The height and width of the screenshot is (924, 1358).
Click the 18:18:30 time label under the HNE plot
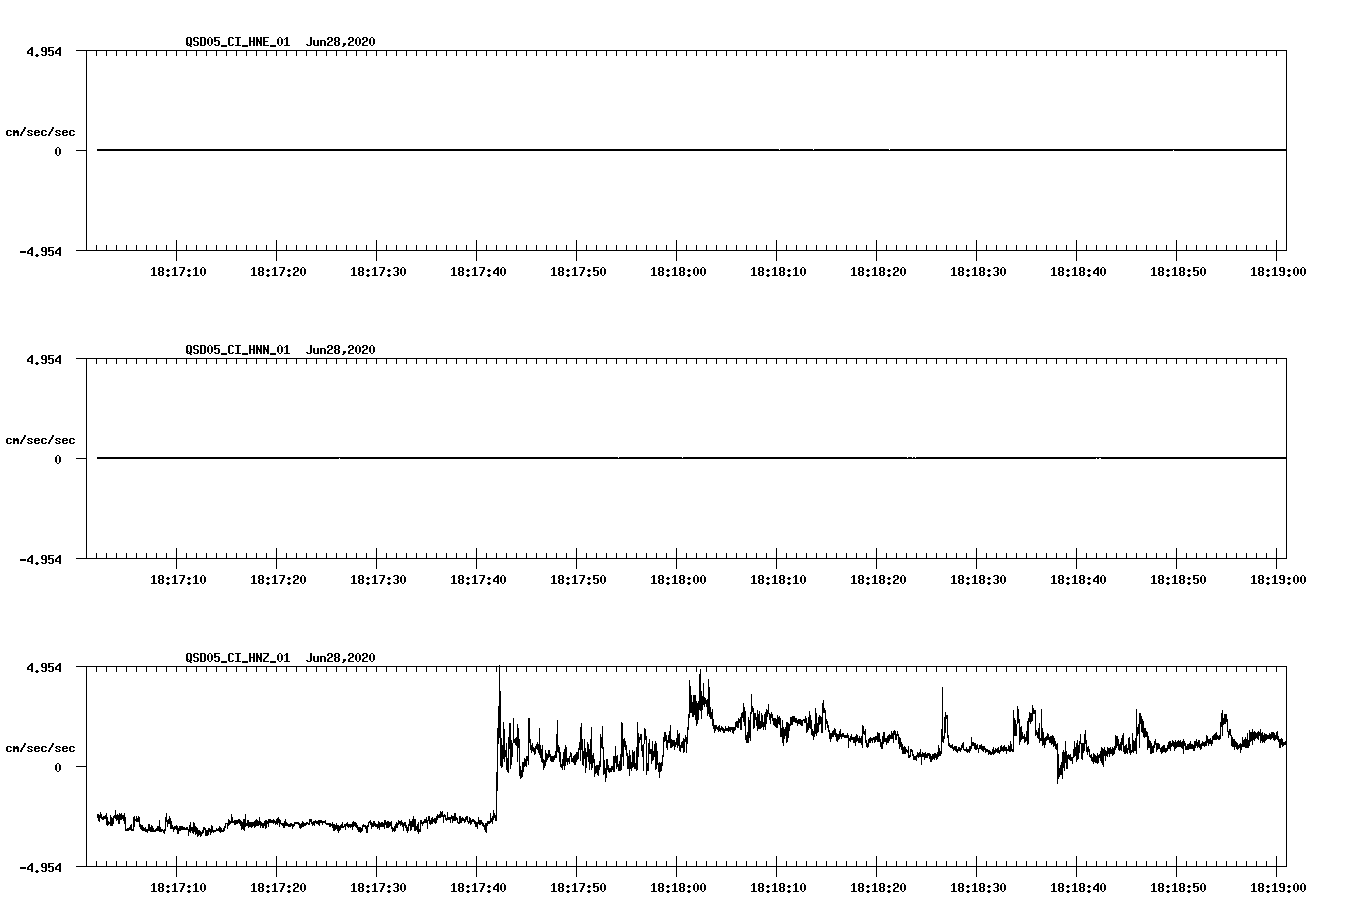(x=978, y=271)
